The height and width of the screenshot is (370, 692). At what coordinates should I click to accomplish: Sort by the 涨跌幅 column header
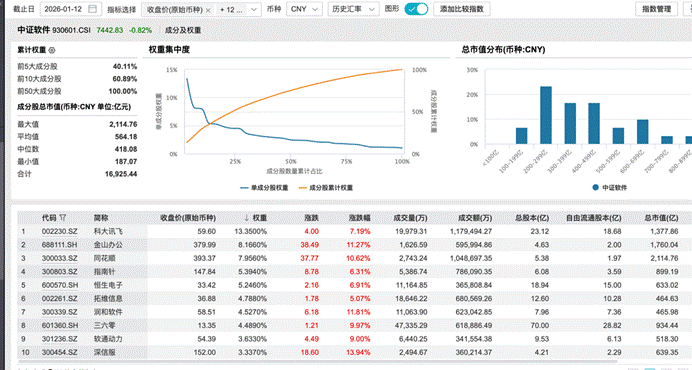[359, 218]
